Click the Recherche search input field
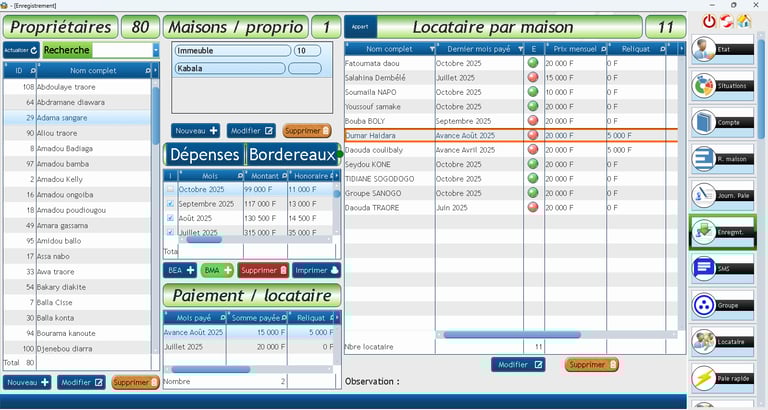Screen dimensions: 768x410 [x=122, y=50]
